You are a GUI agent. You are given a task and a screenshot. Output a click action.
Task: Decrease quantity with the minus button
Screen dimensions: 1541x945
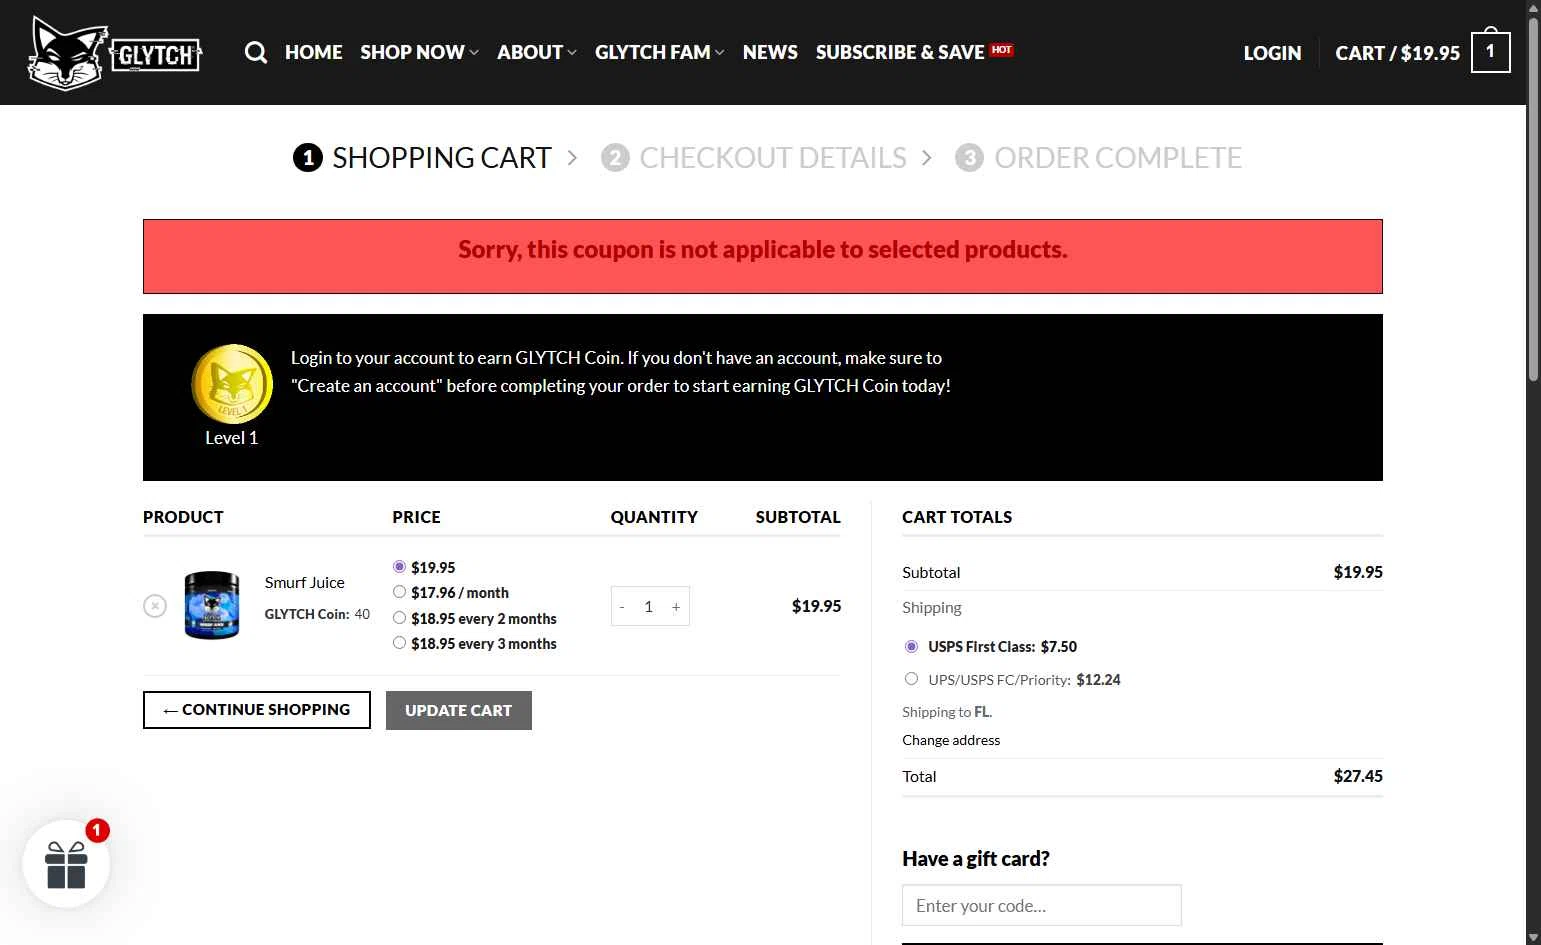coord(622,607)
